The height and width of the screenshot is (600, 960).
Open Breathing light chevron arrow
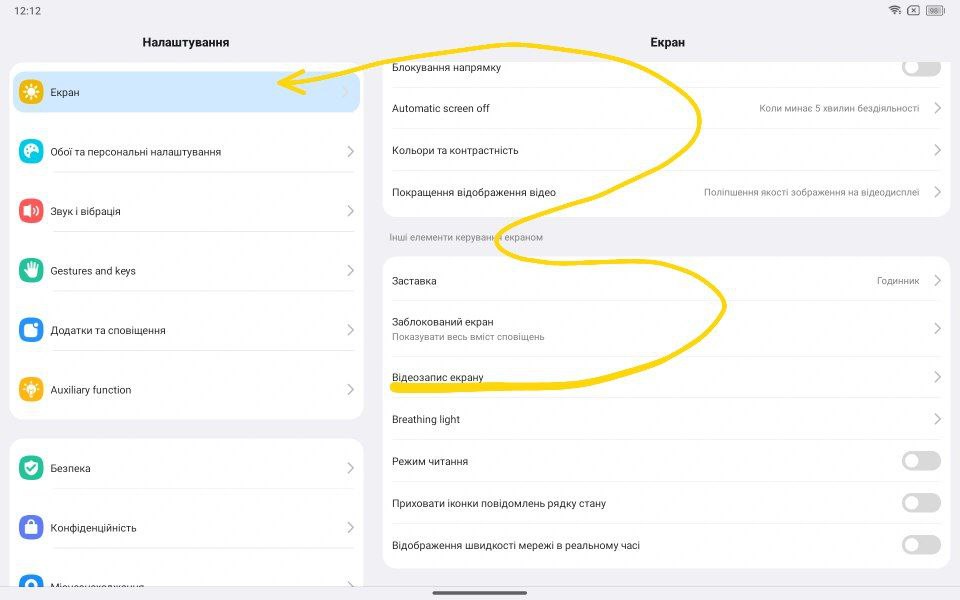(x=937, y=419)
